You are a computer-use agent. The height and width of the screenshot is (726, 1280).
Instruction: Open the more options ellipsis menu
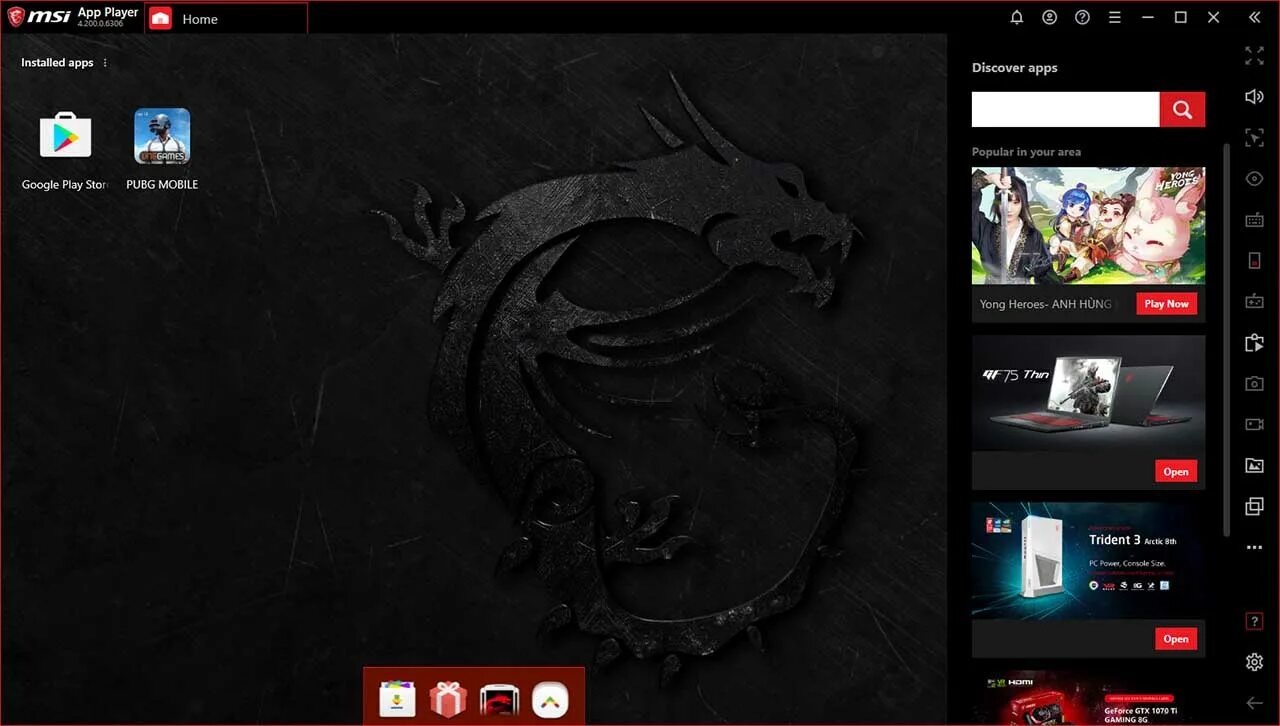tap(1254, 547)
